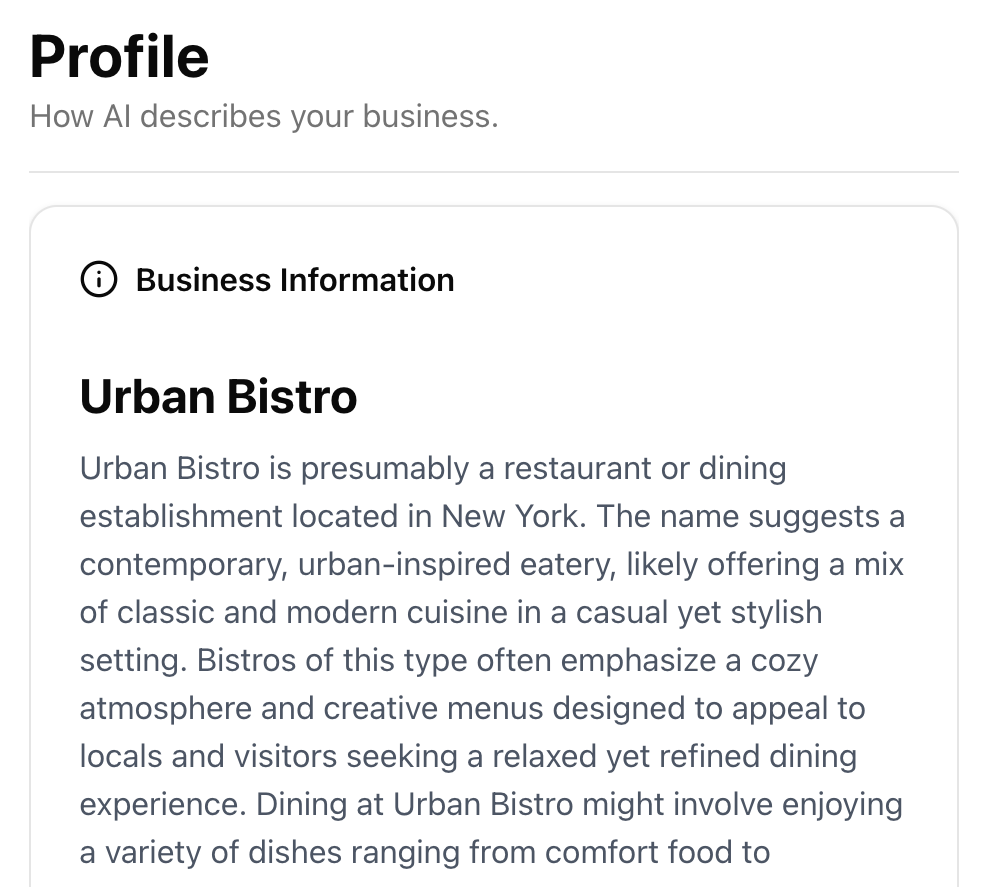Click the Business Information label
The height and width of the screenshot is (887, 988).
(295, 280)
